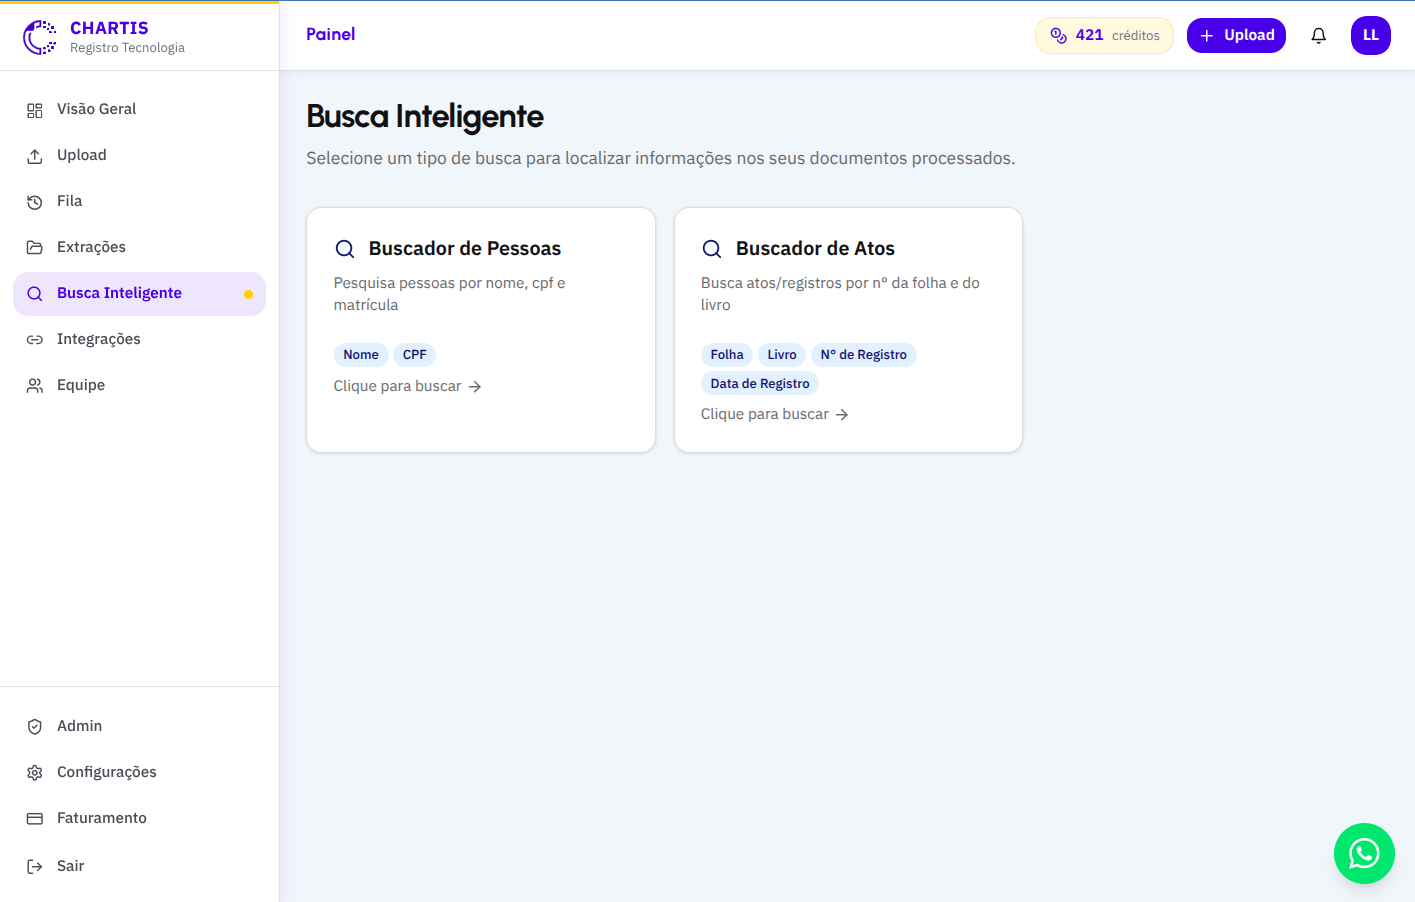Click the Busca Inteligente magnifier icon in sidebar
This screenshot has height=902, width=1415.
tap(35, 294)
